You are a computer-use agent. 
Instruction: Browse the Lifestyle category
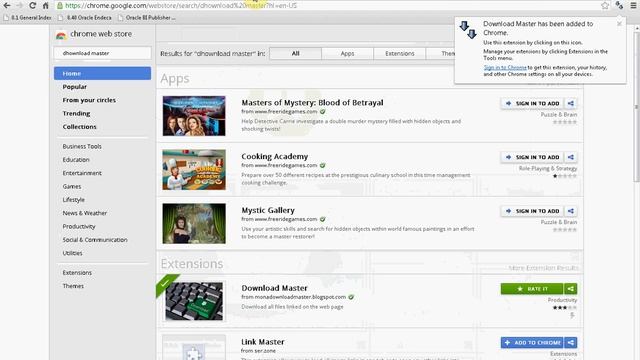point(73,200)
